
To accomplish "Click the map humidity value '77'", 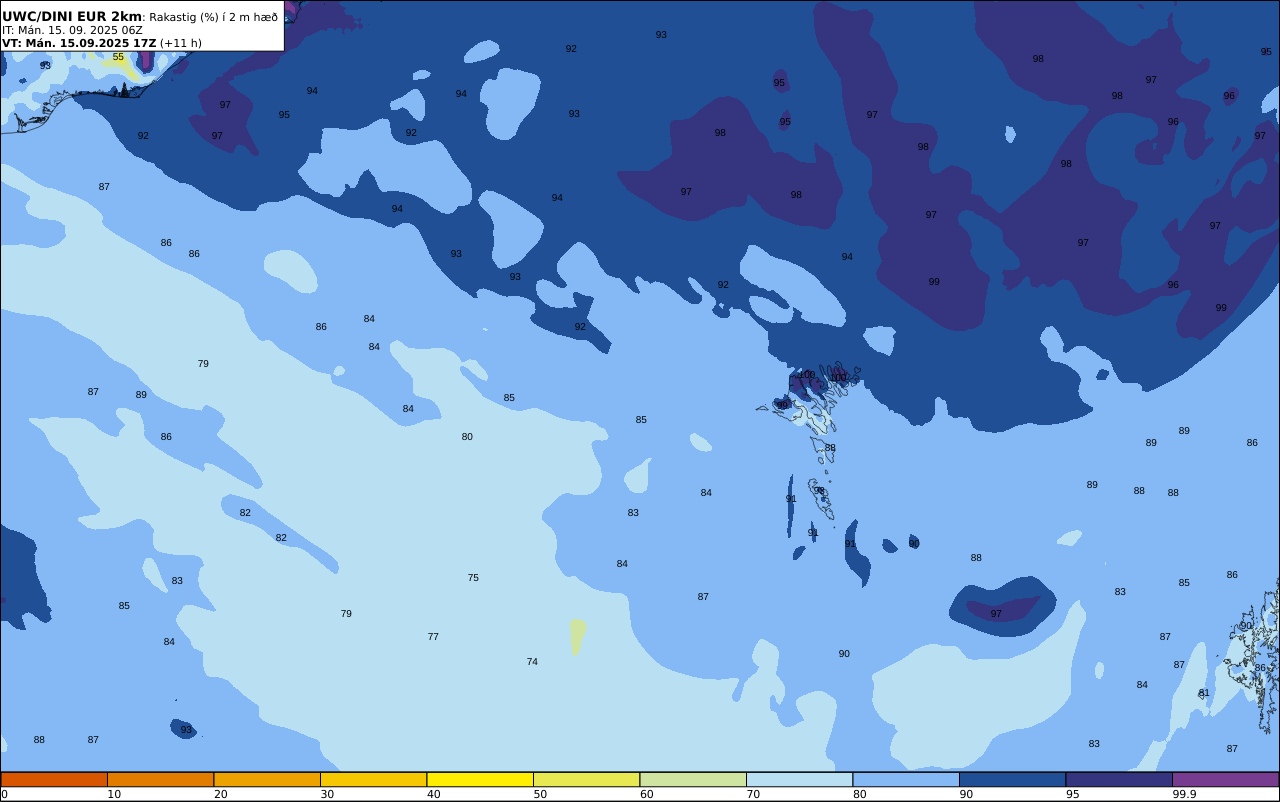I will pyautogui.click(x=433, y=637).
